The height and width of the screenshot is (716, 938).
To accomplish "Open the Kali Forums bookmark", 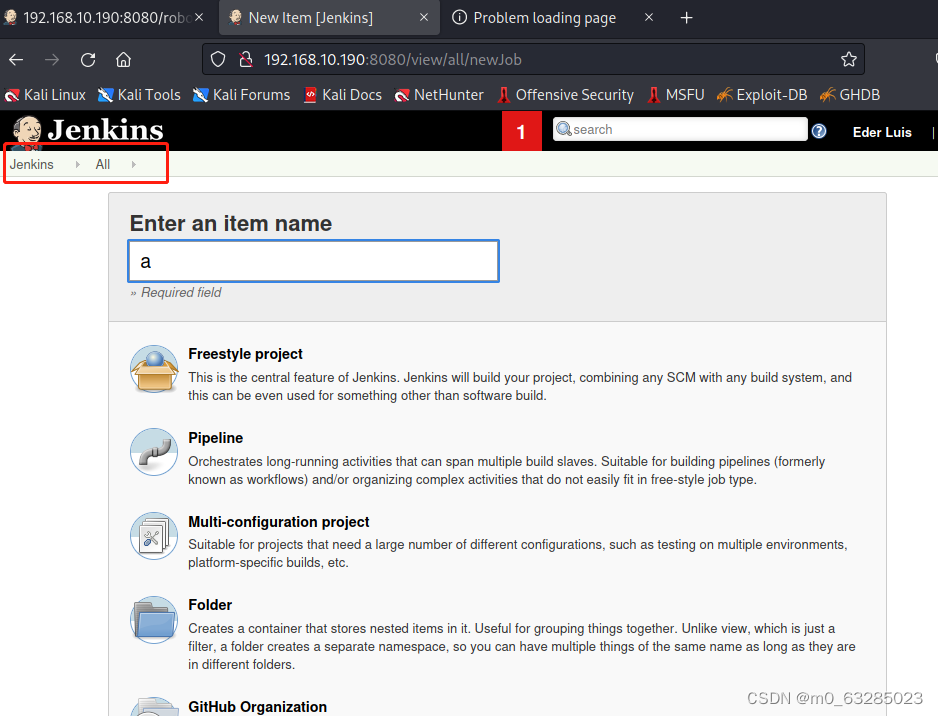I will point(242,95).
